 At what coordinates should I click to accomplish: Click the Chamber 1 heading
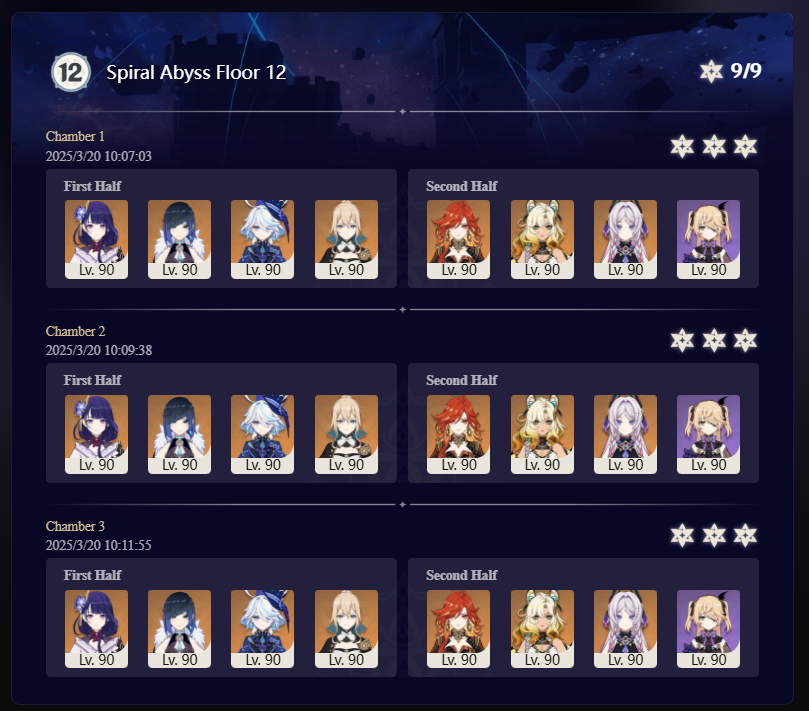pos(75,136)
